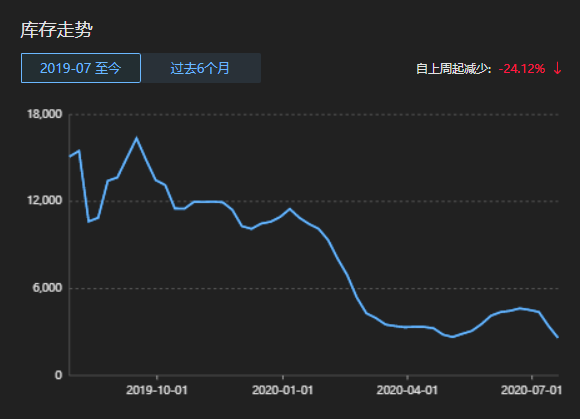Click the 6,000 y-axis label
This screenshot has width=580, height=419.
point(47,287)
